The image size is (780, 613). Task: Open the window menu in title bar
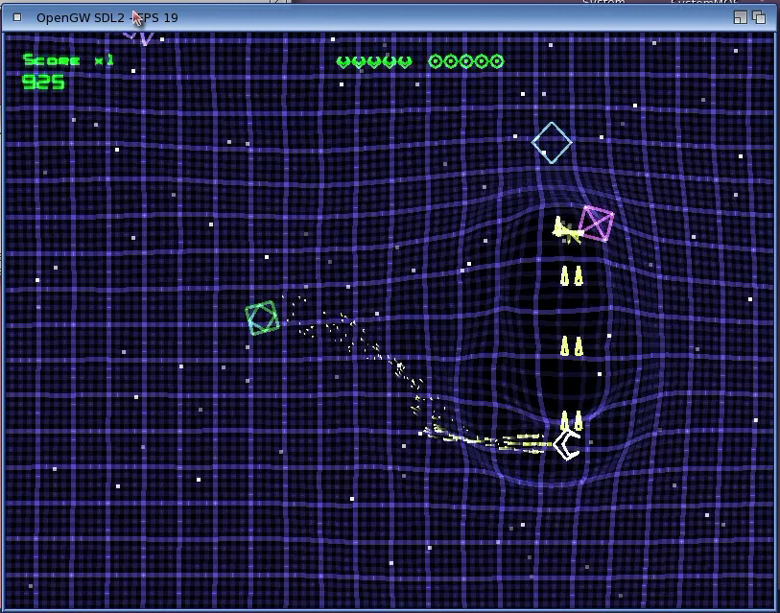[17, 17]
